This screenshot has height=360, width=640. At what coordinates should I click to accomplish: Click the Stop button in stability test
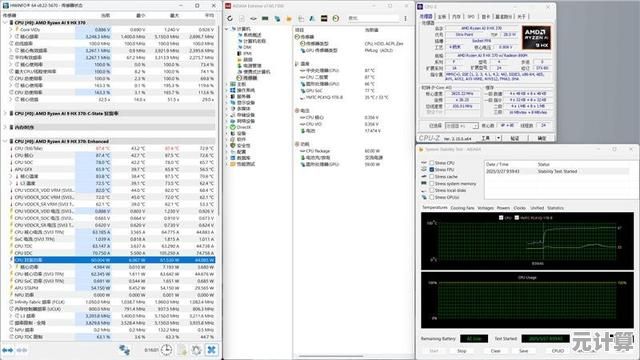click(462, 351)
